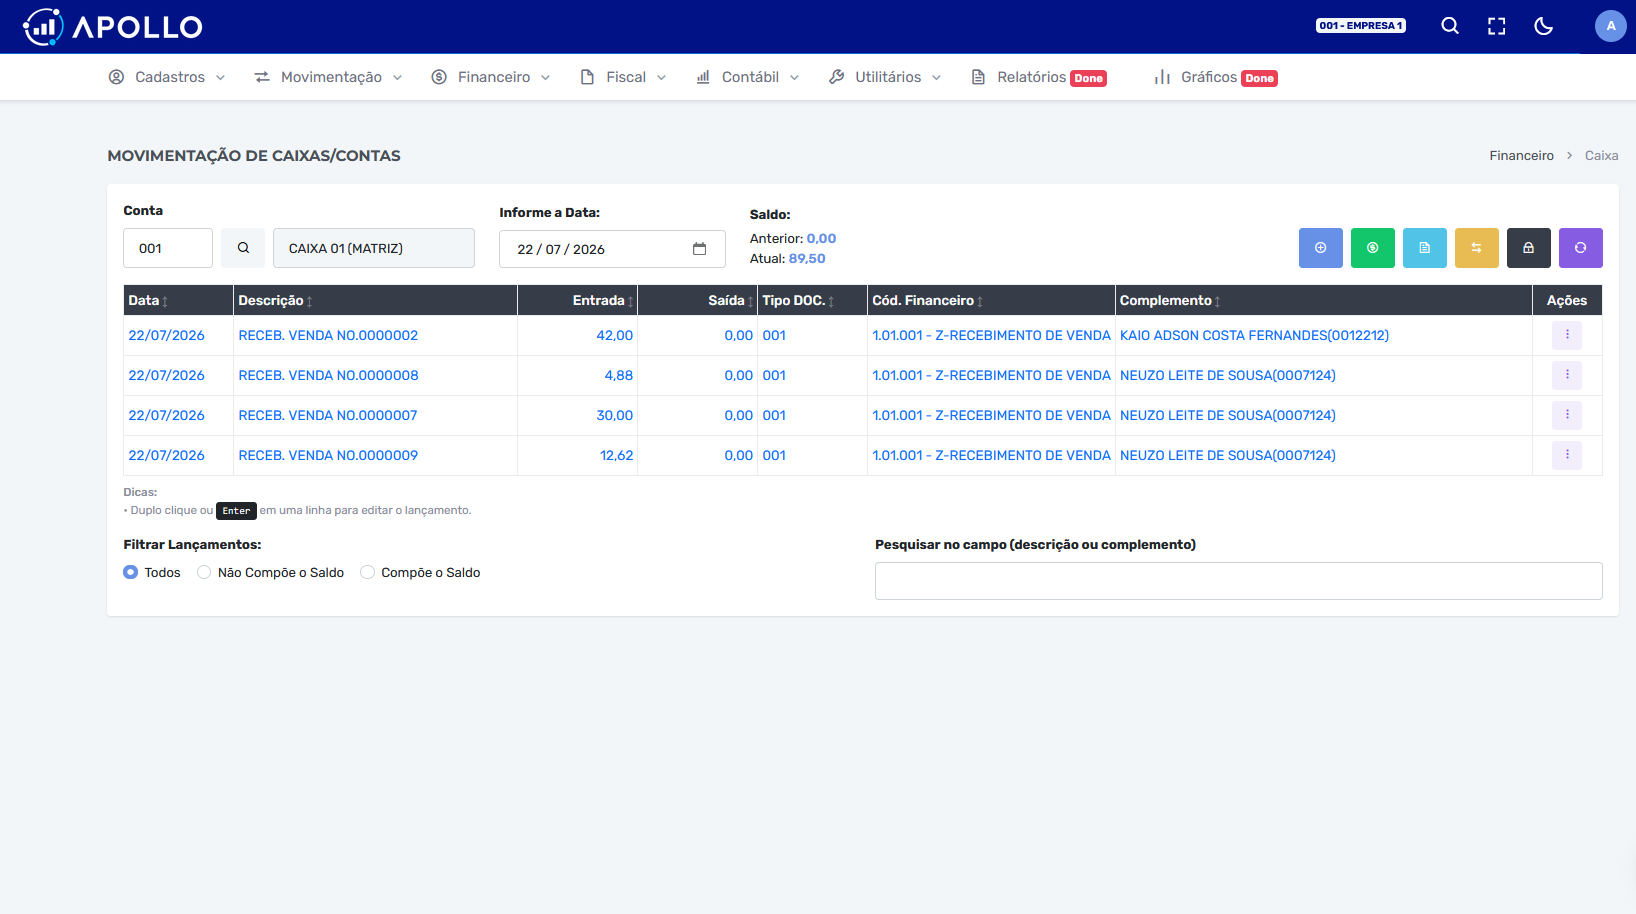This screenshot has height=914, width=1636.
Task: Click the Entrada value 42,00
Action: click(614, 335)
